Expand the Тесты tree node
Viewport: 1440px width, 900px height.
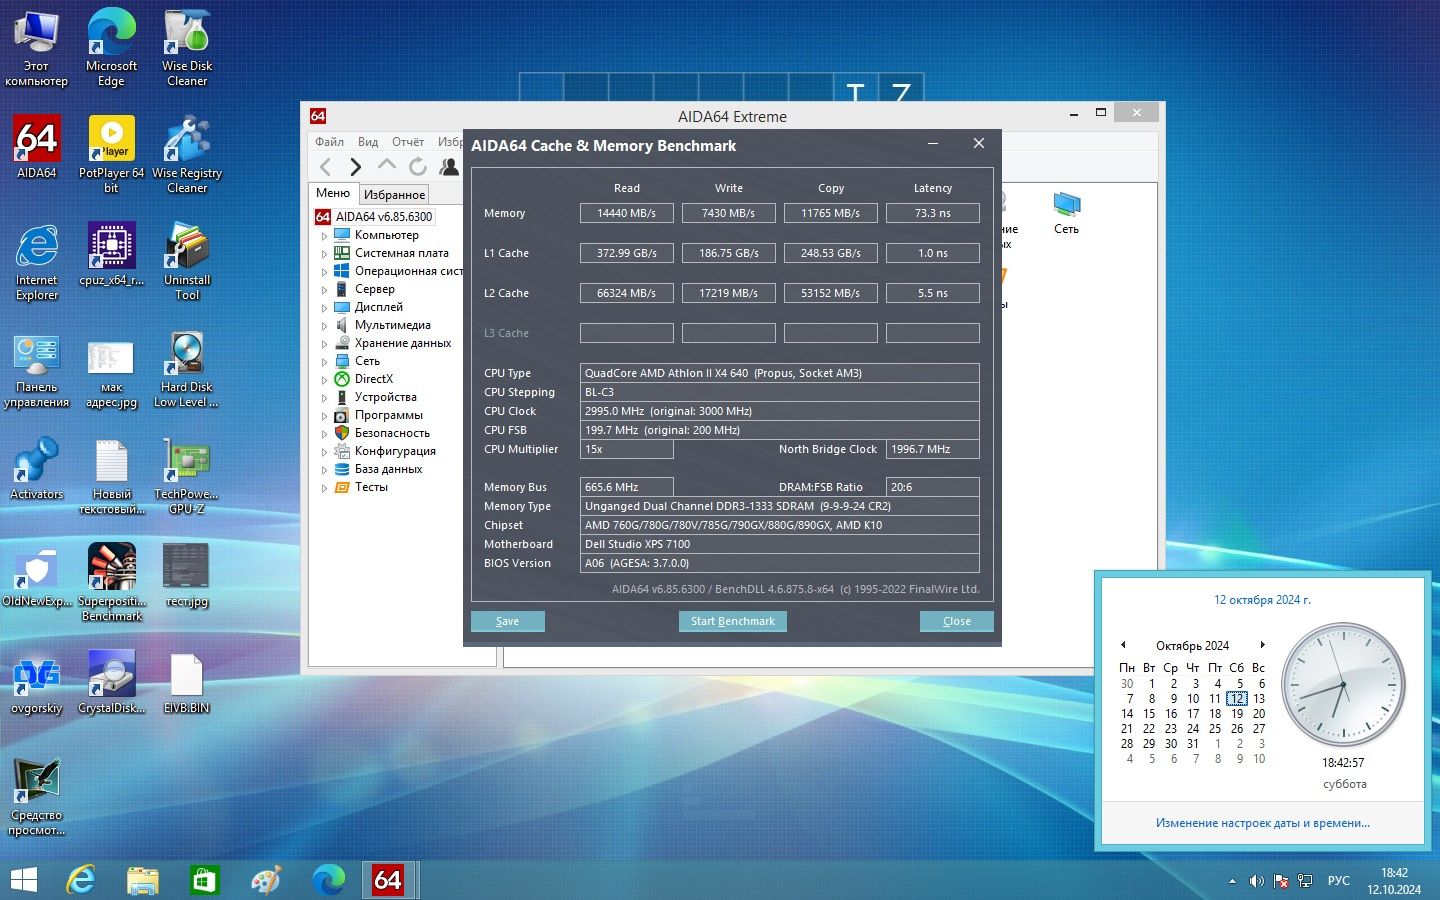click(x=324, y=488)
